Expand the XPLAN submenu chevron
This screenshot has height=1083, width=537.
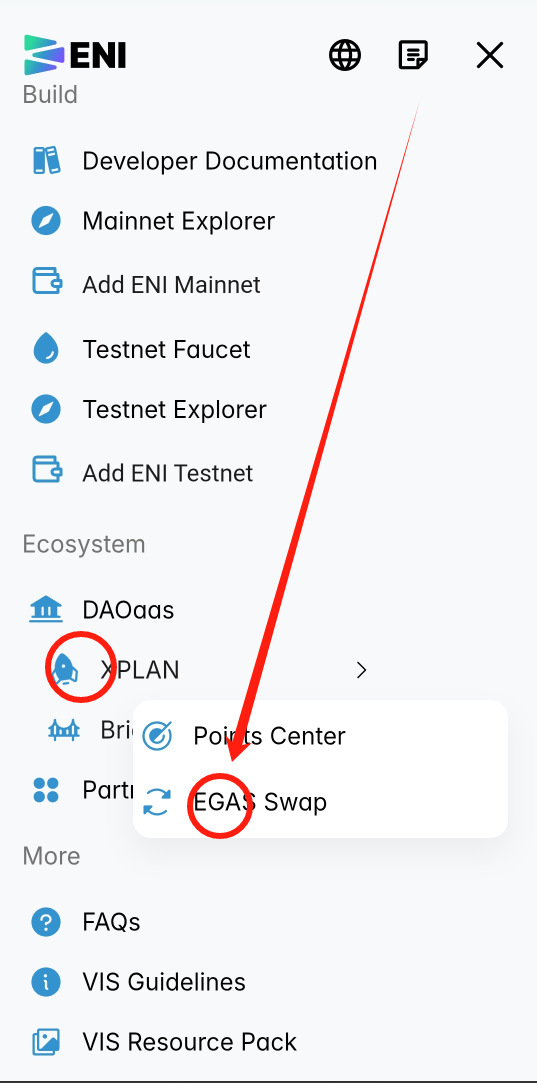360,669
